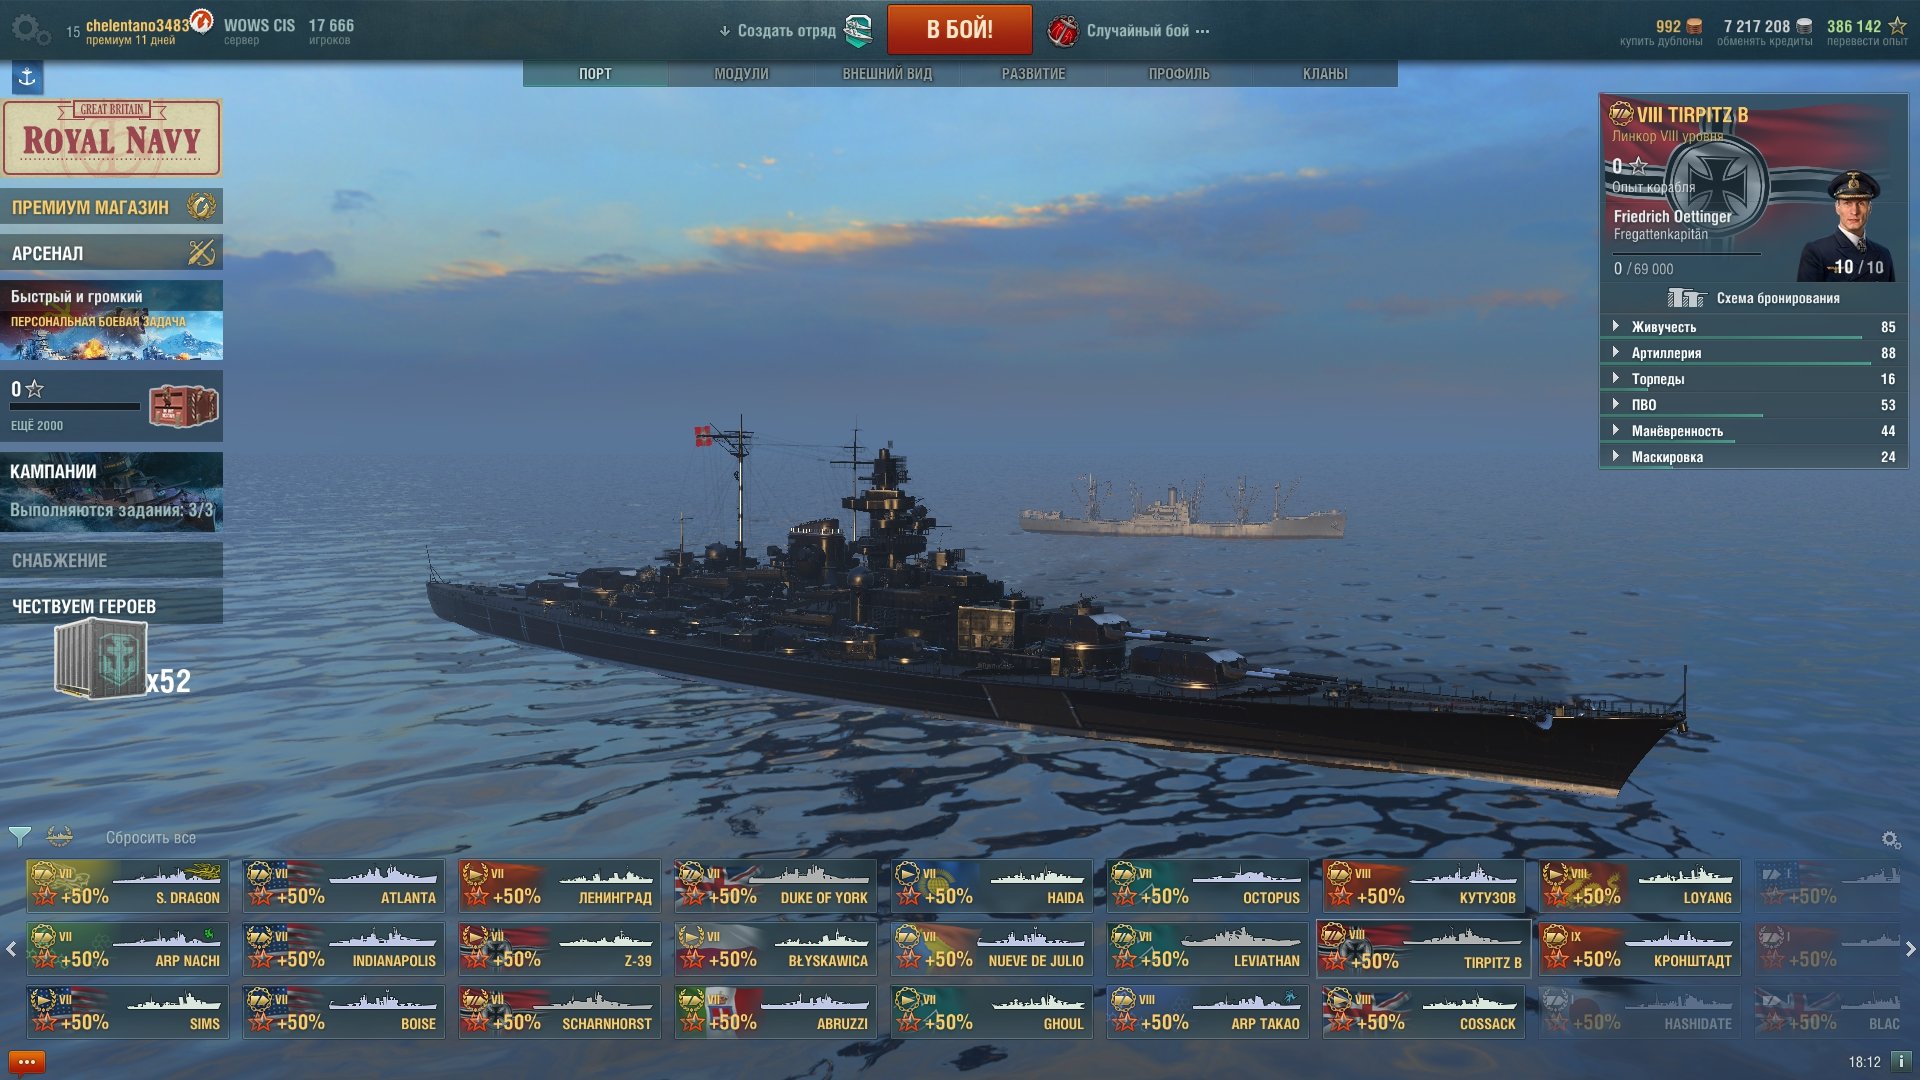This screenshot has width=1920, height=1080.
Task: Click the chat bubble icon at bottom-left
Action: click(27, 1062)
